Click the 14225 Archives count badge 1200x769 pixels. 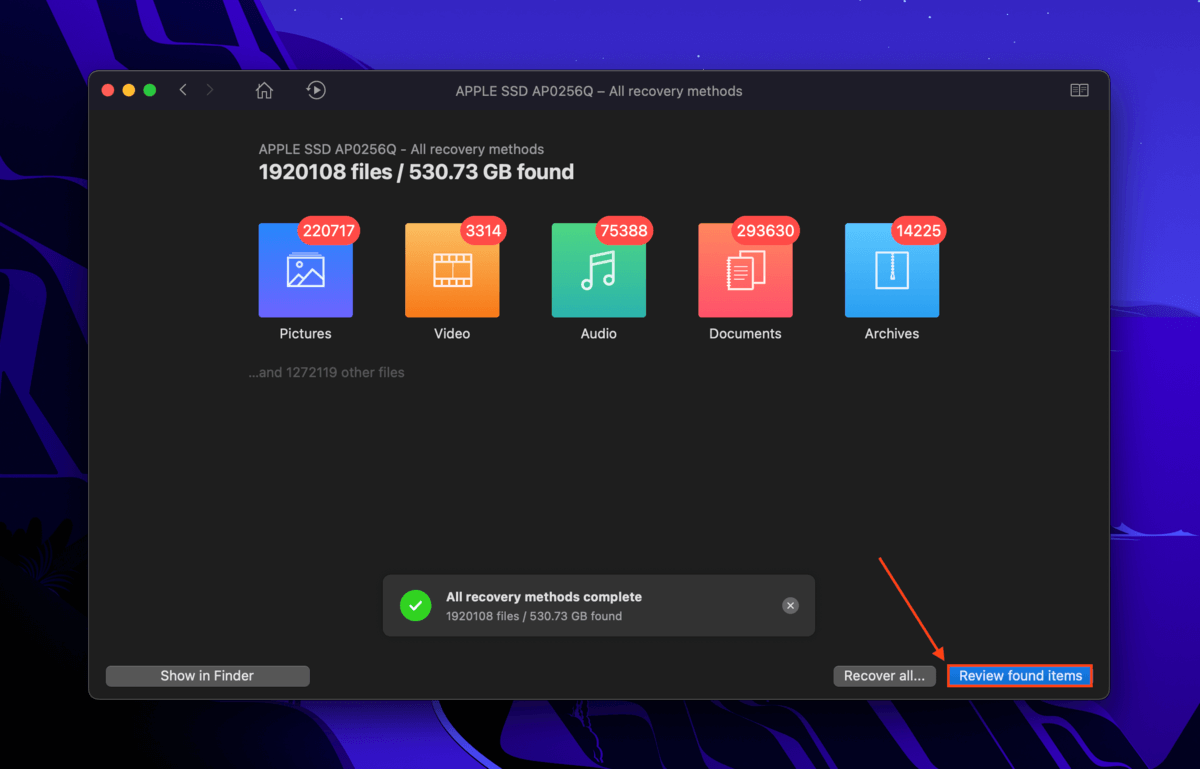coord(918,231)
